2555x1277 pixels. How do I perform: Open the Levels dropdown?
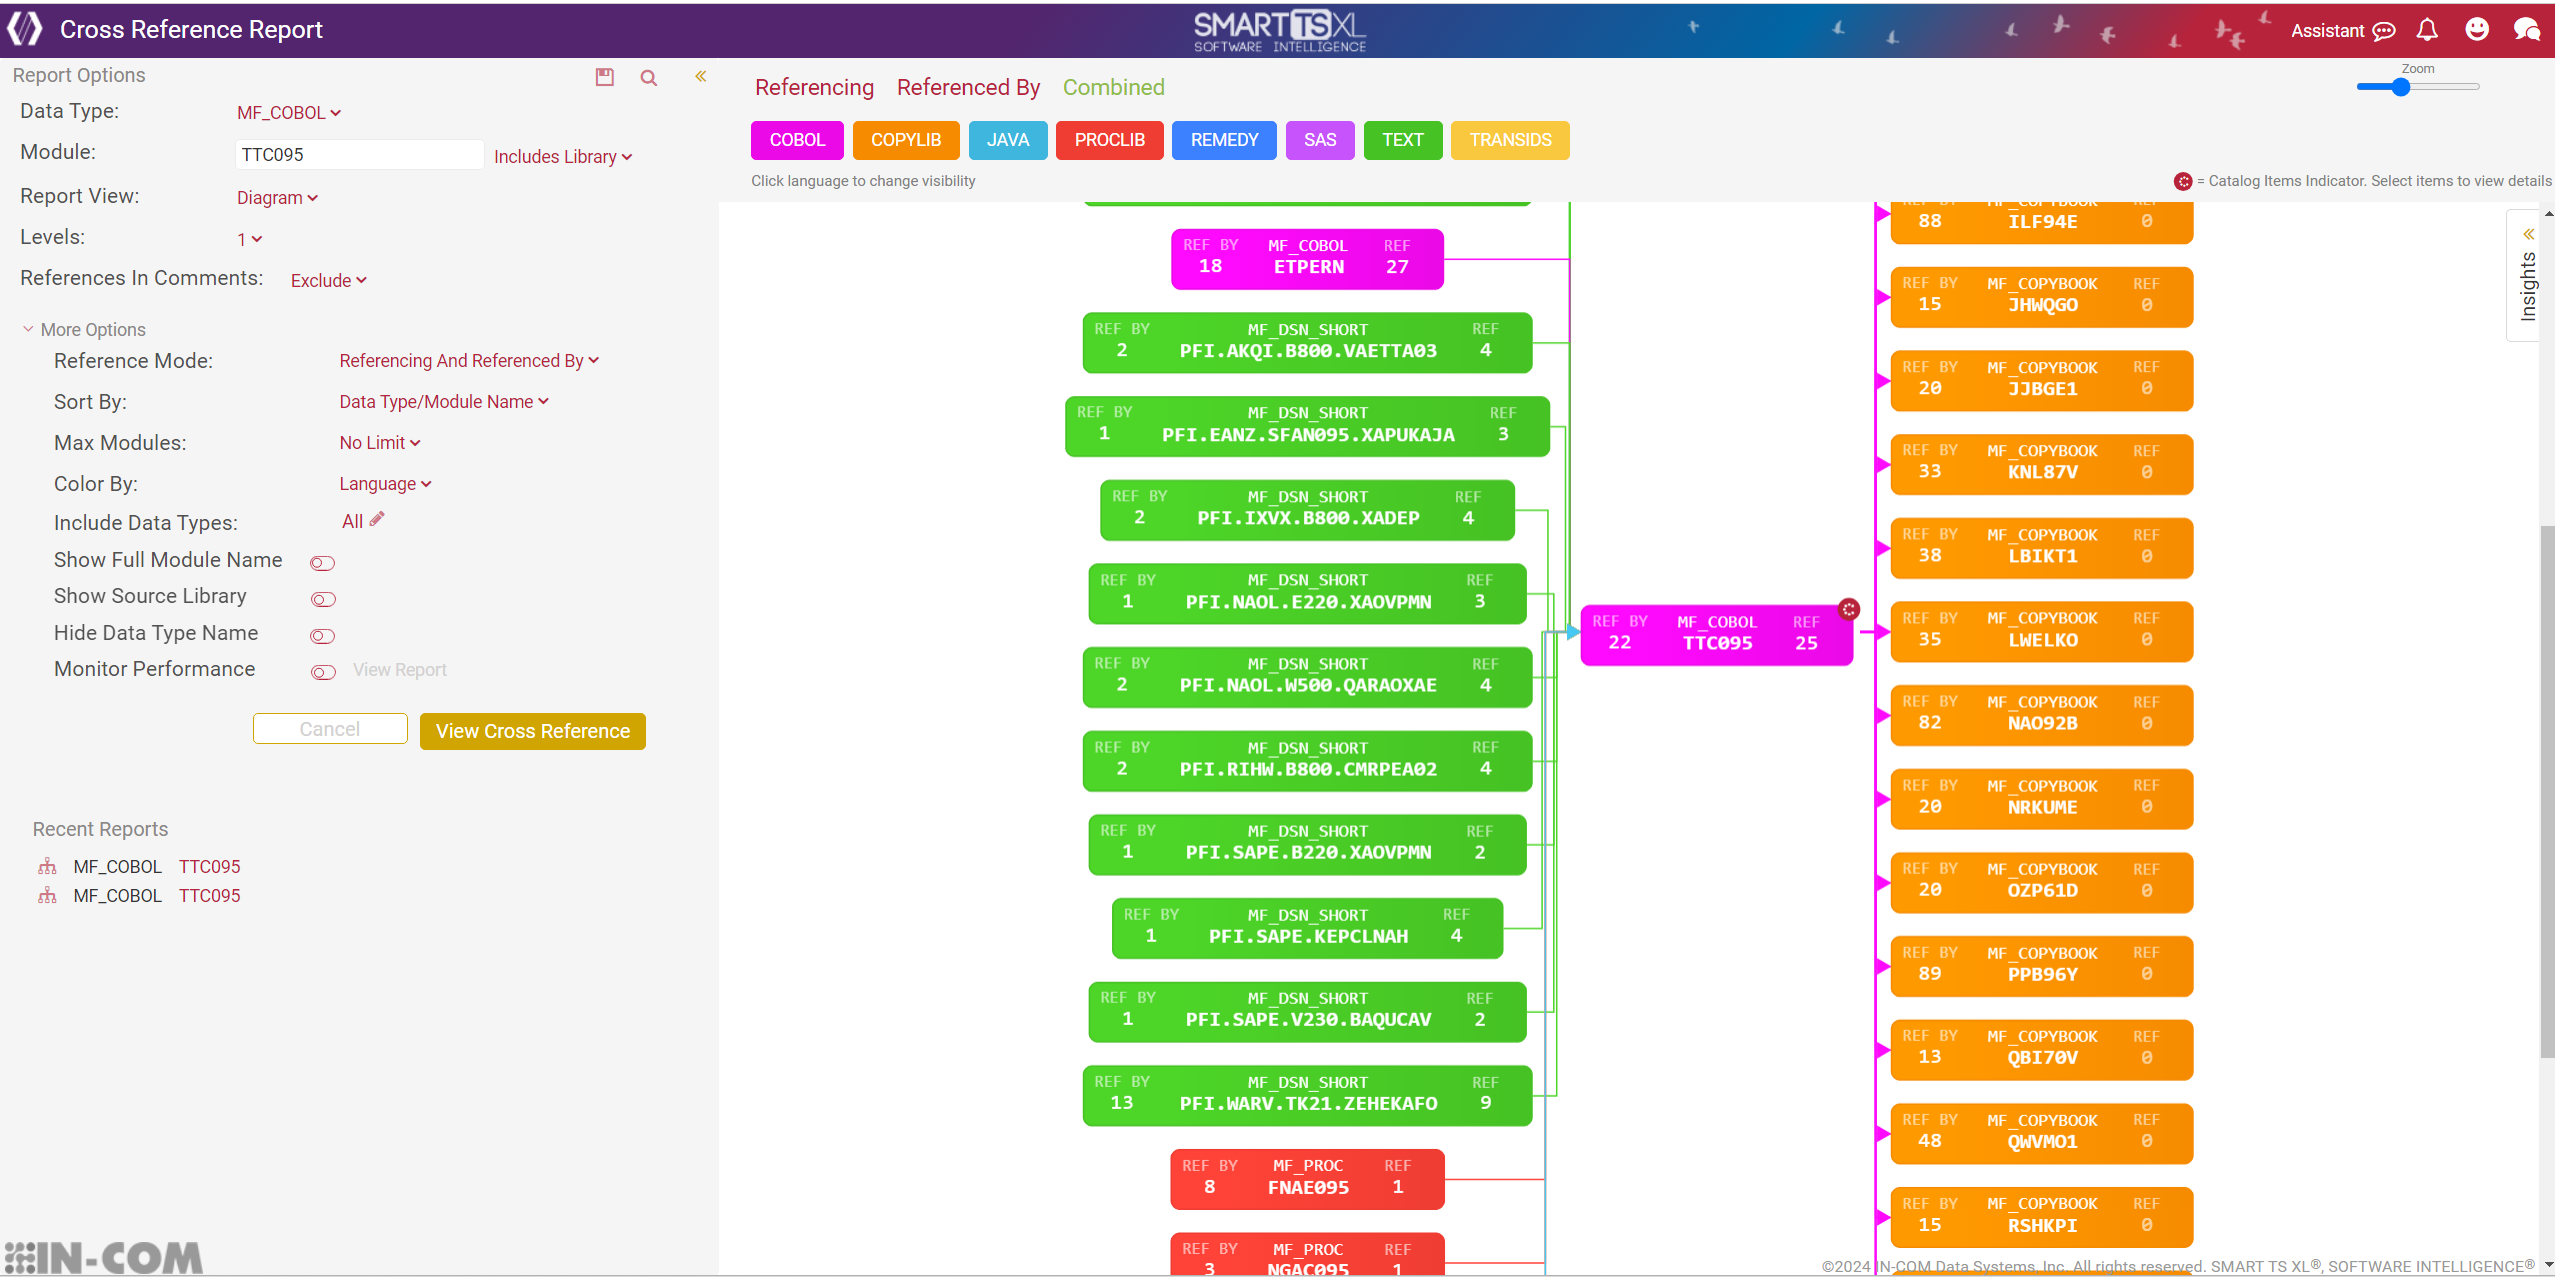click(249, 239)
